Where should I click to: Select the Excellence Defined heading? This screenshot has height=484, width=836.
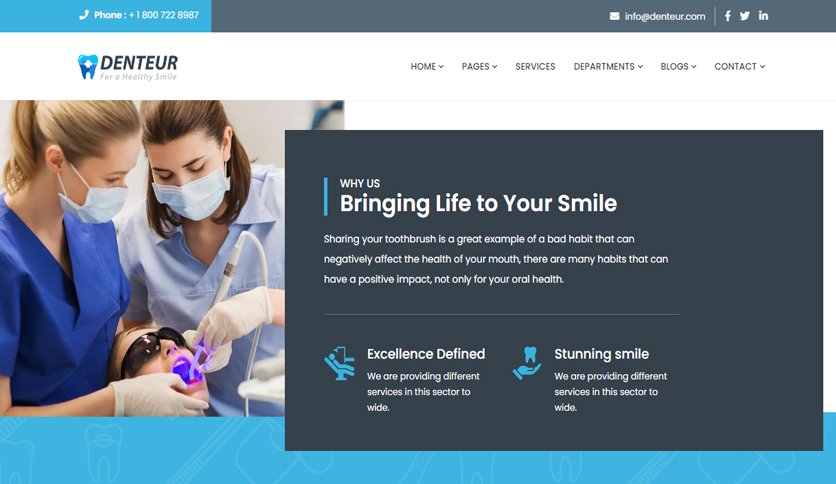click(426, 354)
